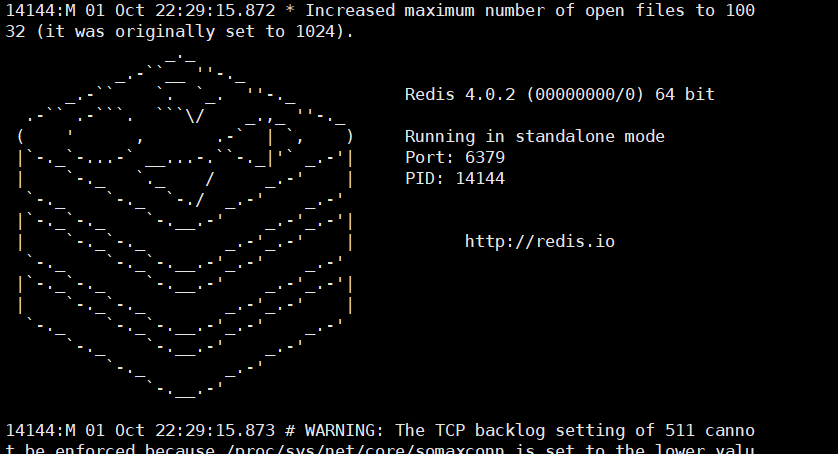This screenshot has width=838, height=454.
Task: Click the 'Running in standalone mode' text
Action: (534, 137)
